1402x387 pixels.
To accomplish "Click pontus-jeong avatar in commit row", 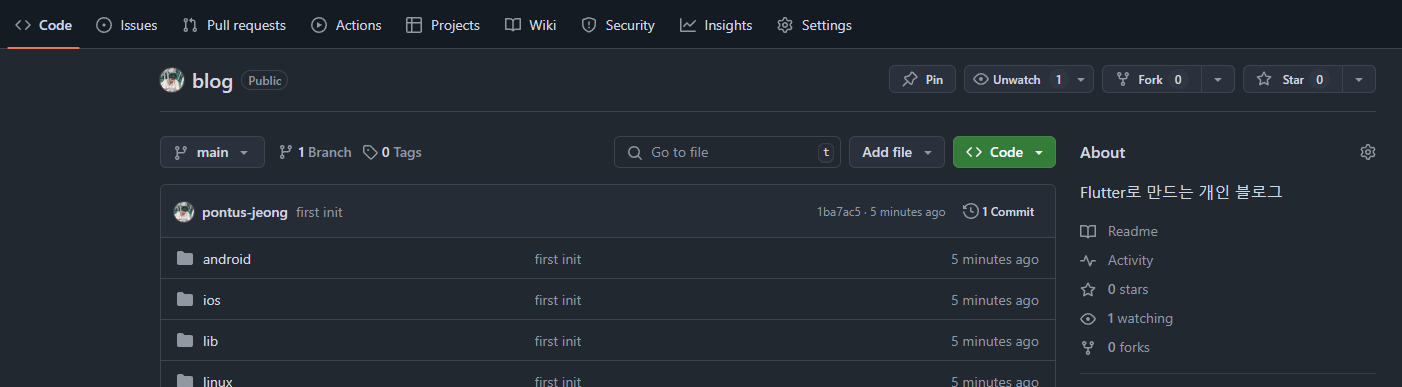I will click(184, 212).
